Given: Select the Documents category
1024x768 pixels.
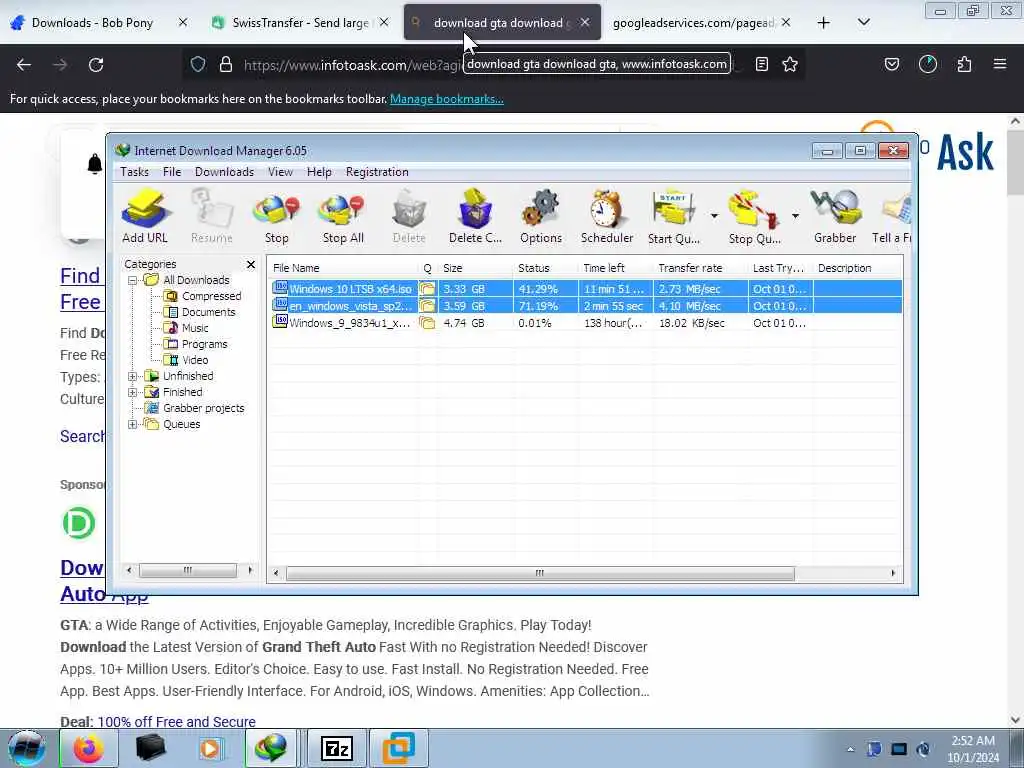Looking at the screenshot, I should click(208, 312).
